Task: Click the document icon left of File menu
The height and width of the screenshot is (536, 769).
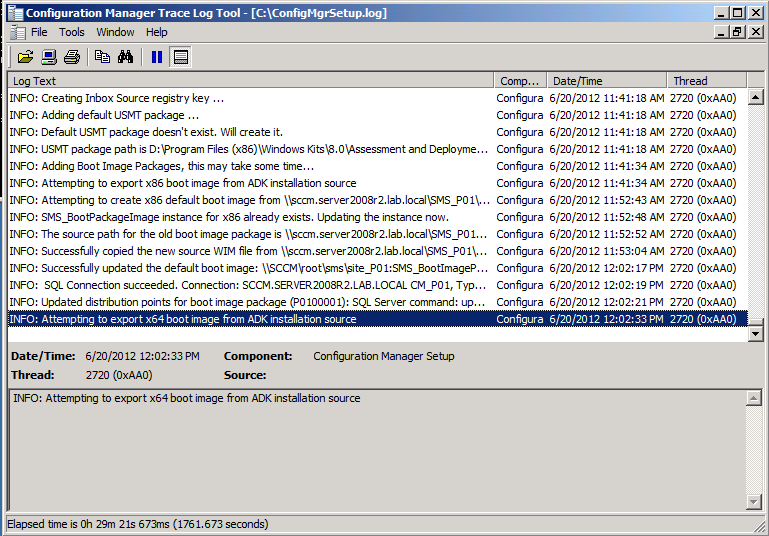Action: 18,32
